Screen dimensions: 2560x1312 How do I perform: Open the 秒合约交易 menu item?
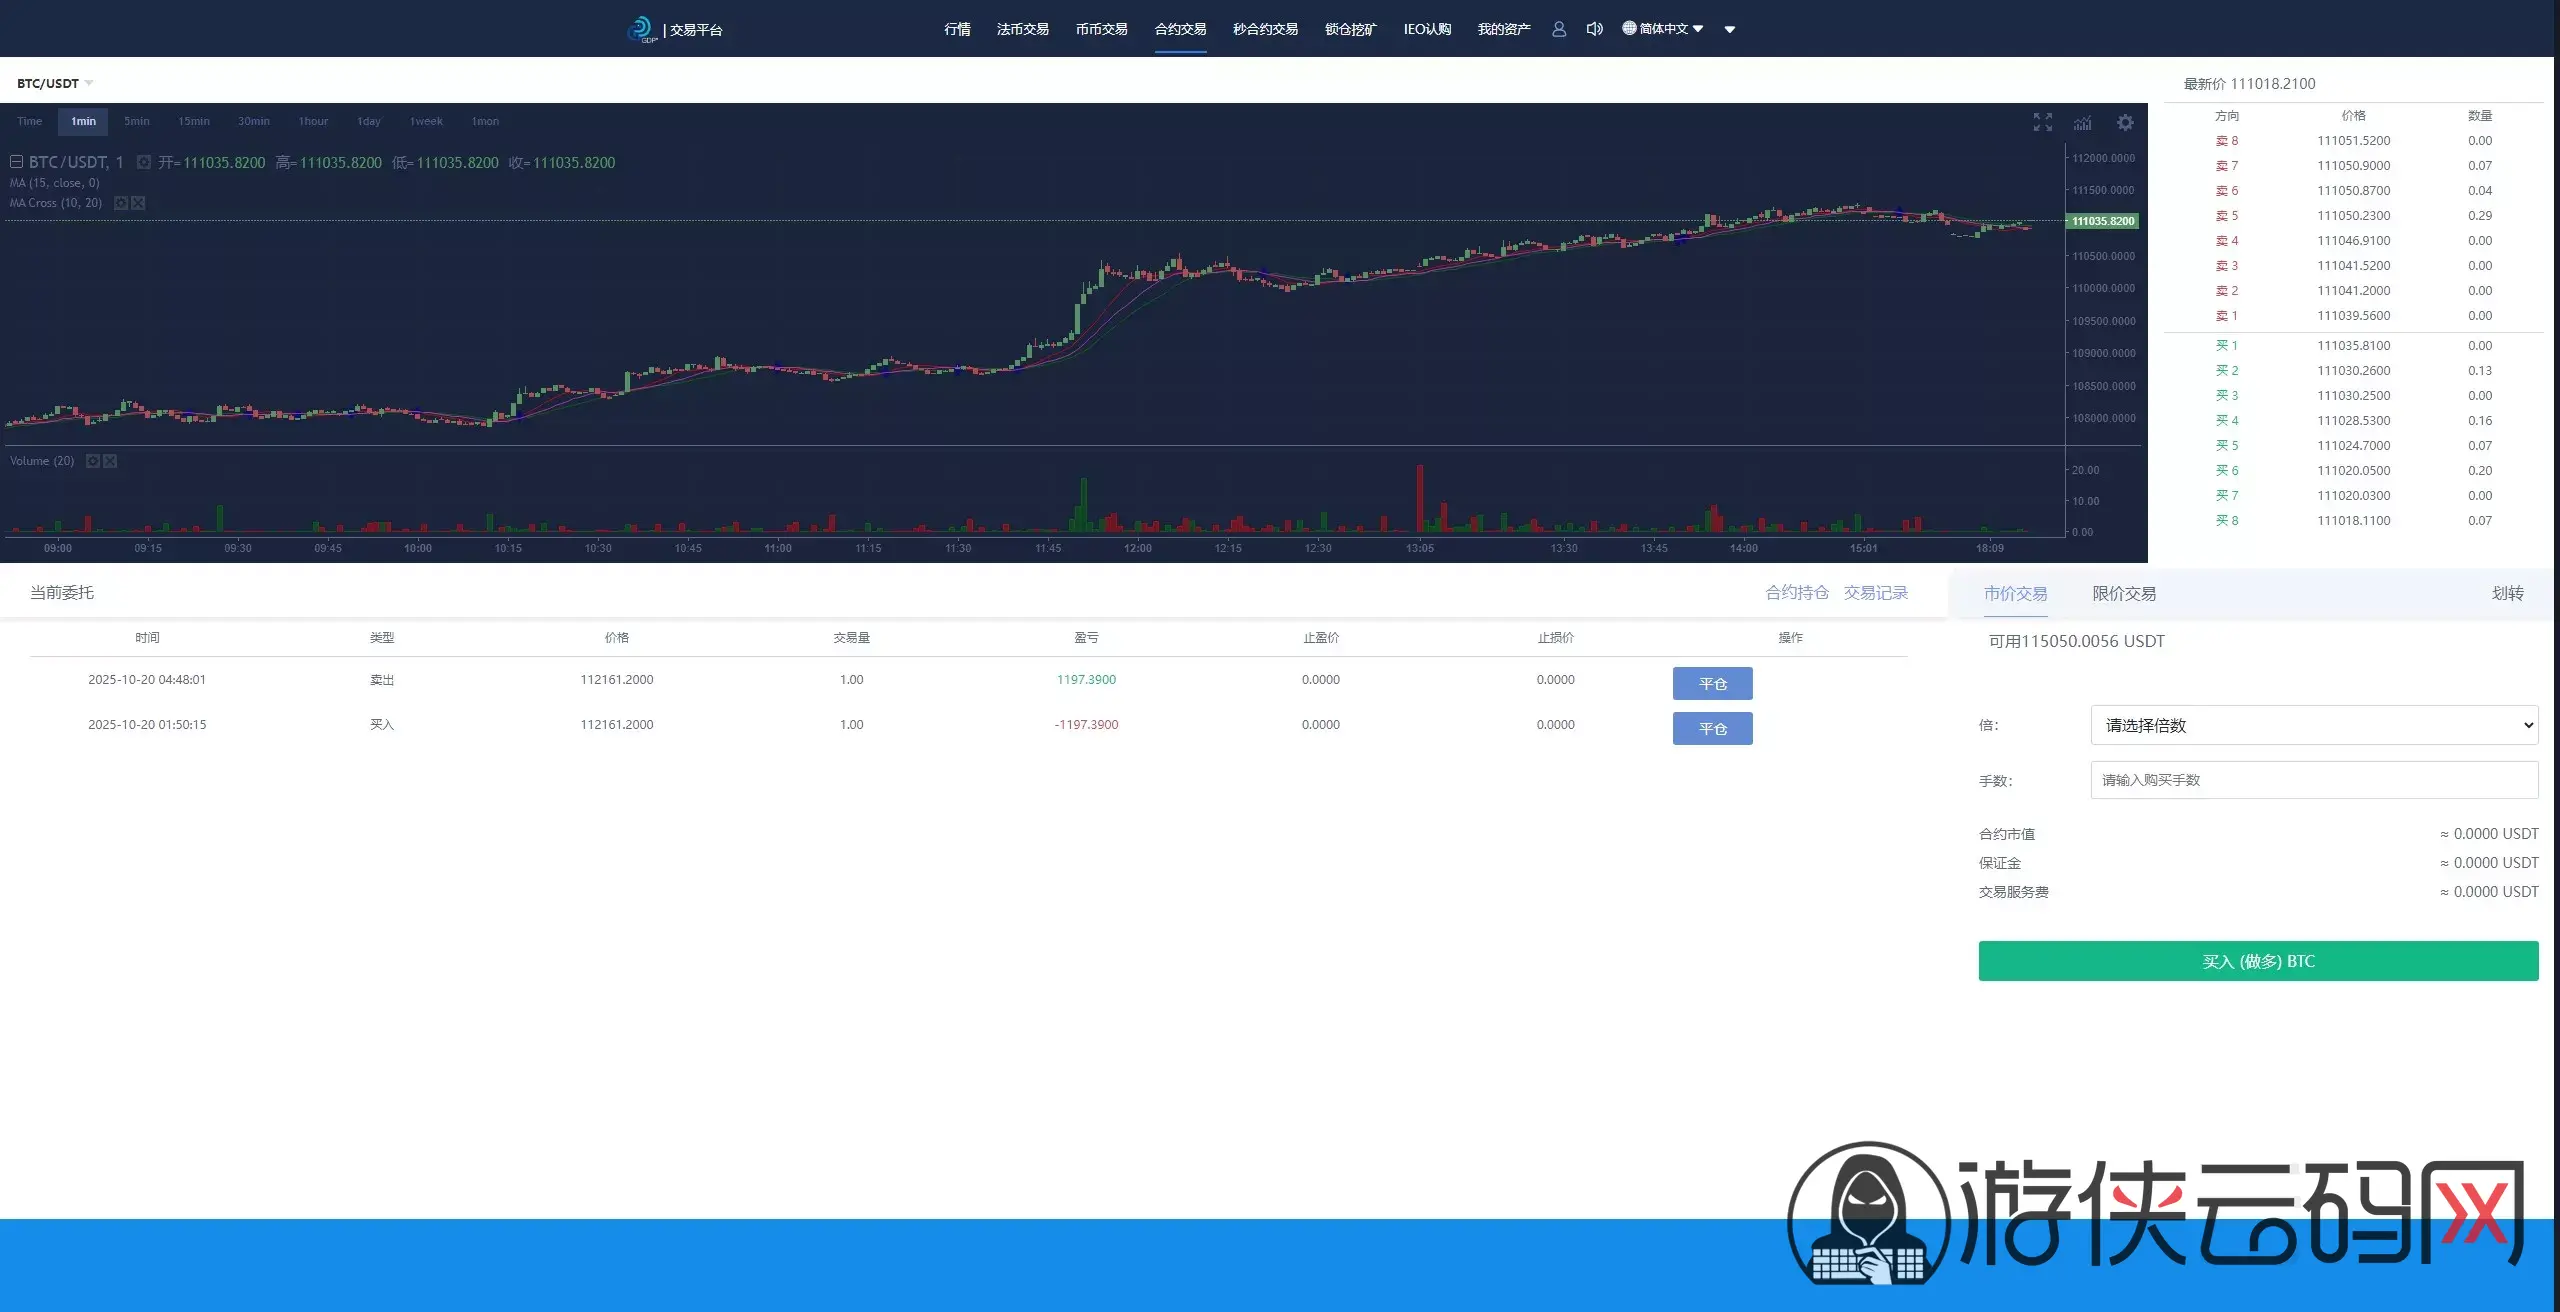point(1265,29)
